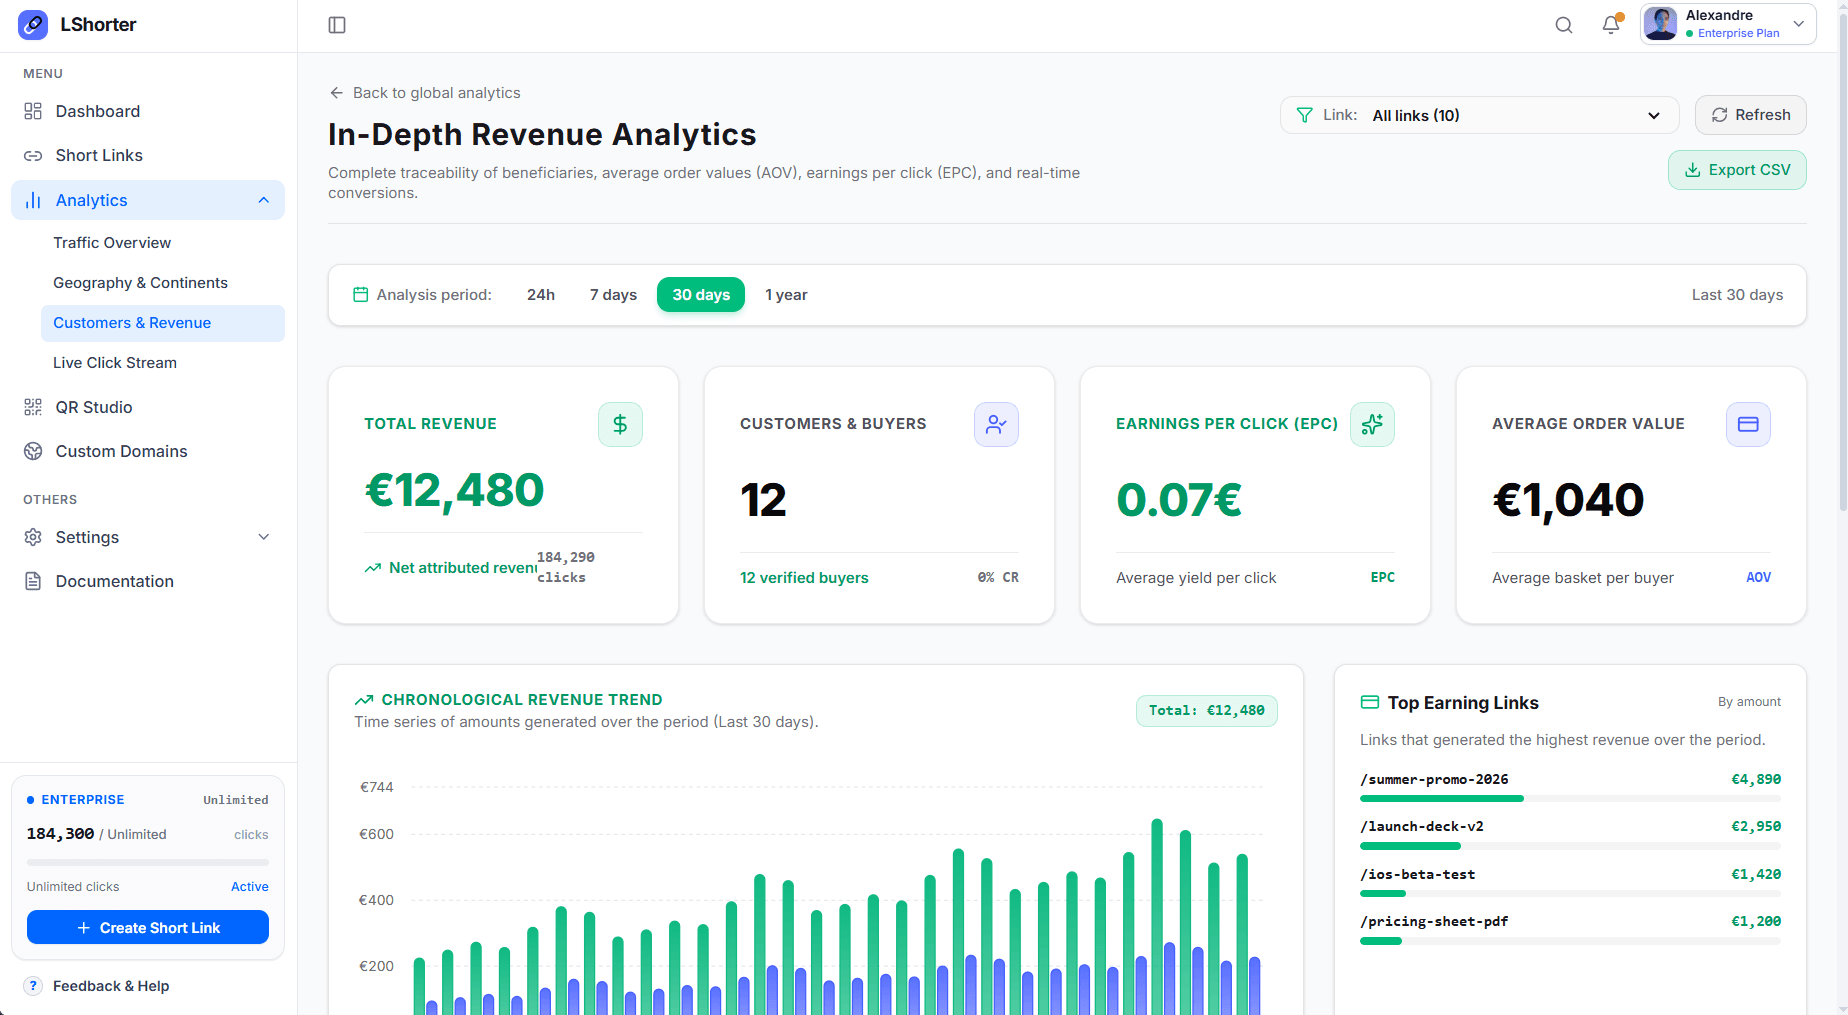Open Short Links menu item
The width and height of the screenshot is (1848, 1015).
pos(148,155)
